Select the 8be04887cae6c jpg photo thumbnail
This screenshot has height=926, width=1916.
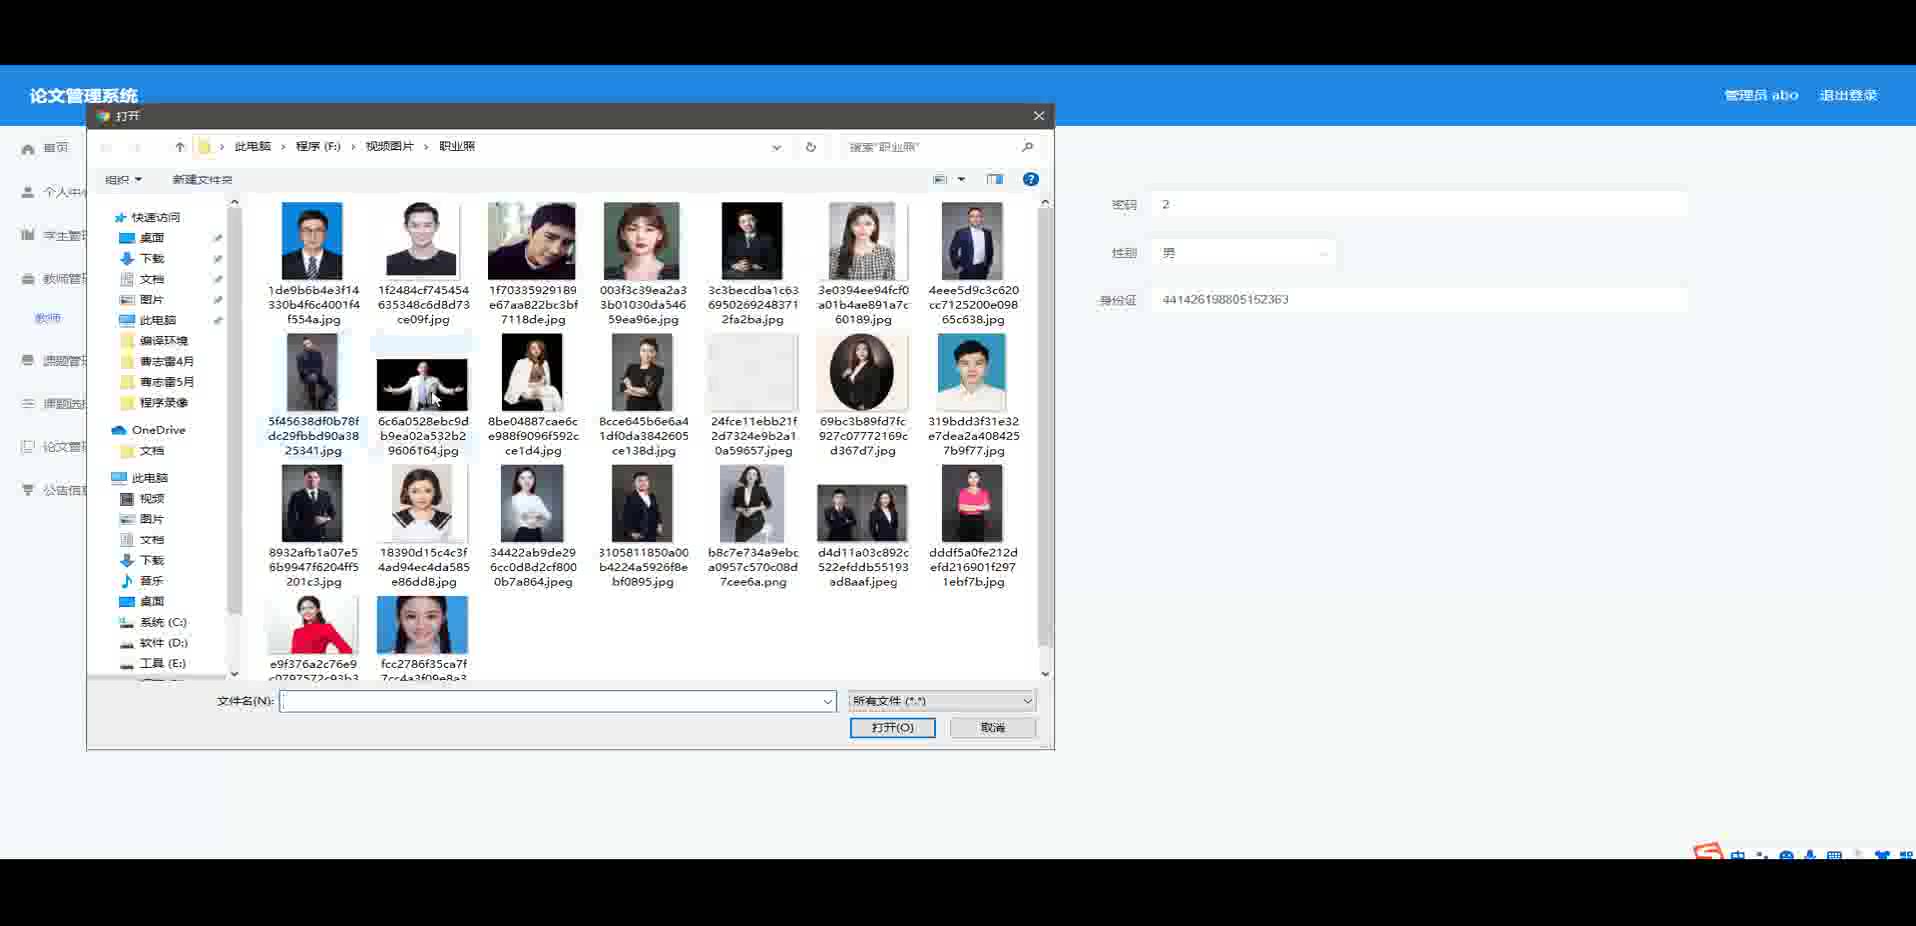point(532,372)
